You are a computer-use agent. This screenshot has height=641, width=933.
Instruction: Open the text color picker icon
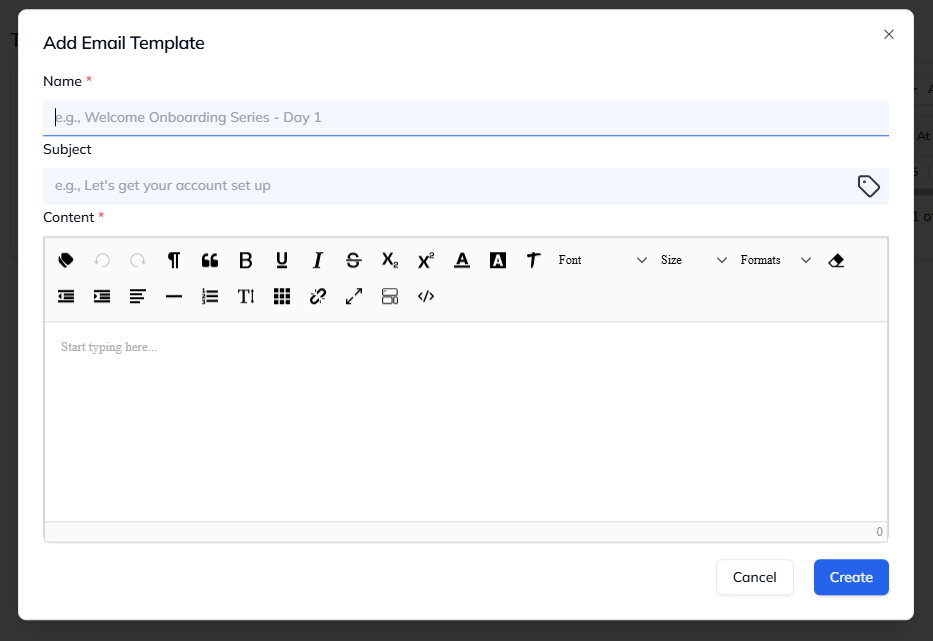pos(461,260)
